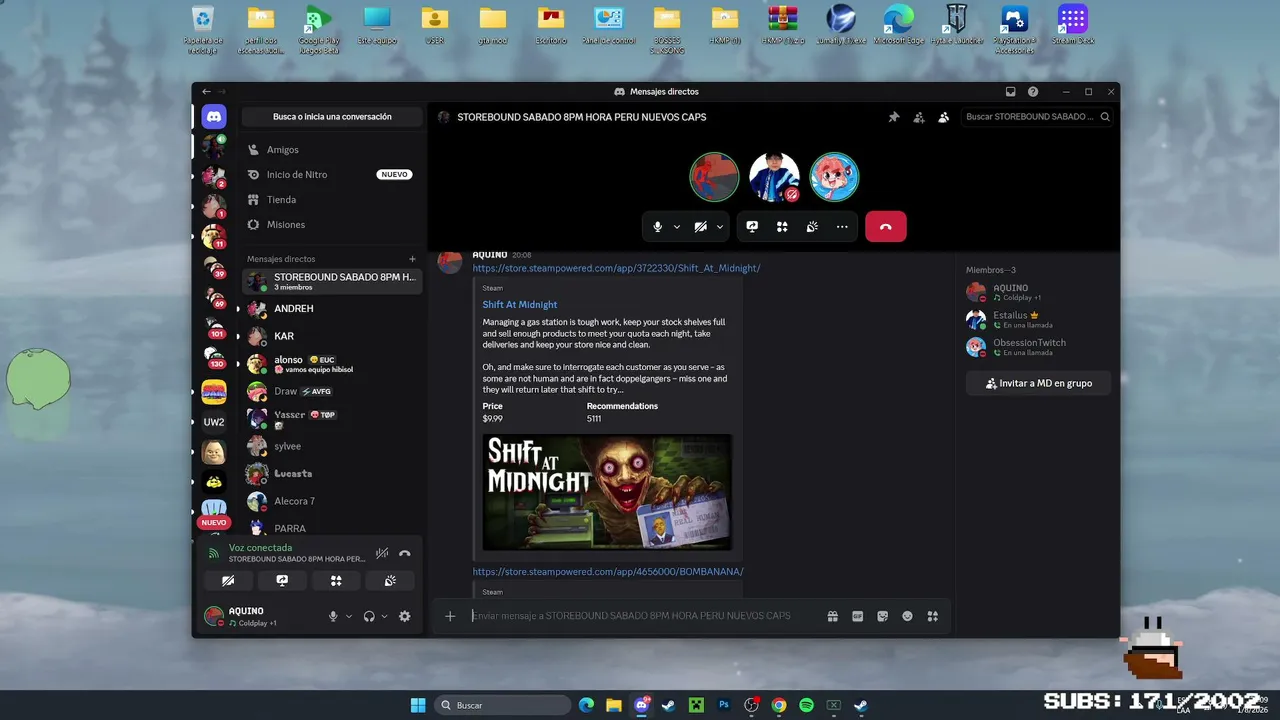
Task: Open soundboard button in voice connected panel
Action: tap(390, 580)
